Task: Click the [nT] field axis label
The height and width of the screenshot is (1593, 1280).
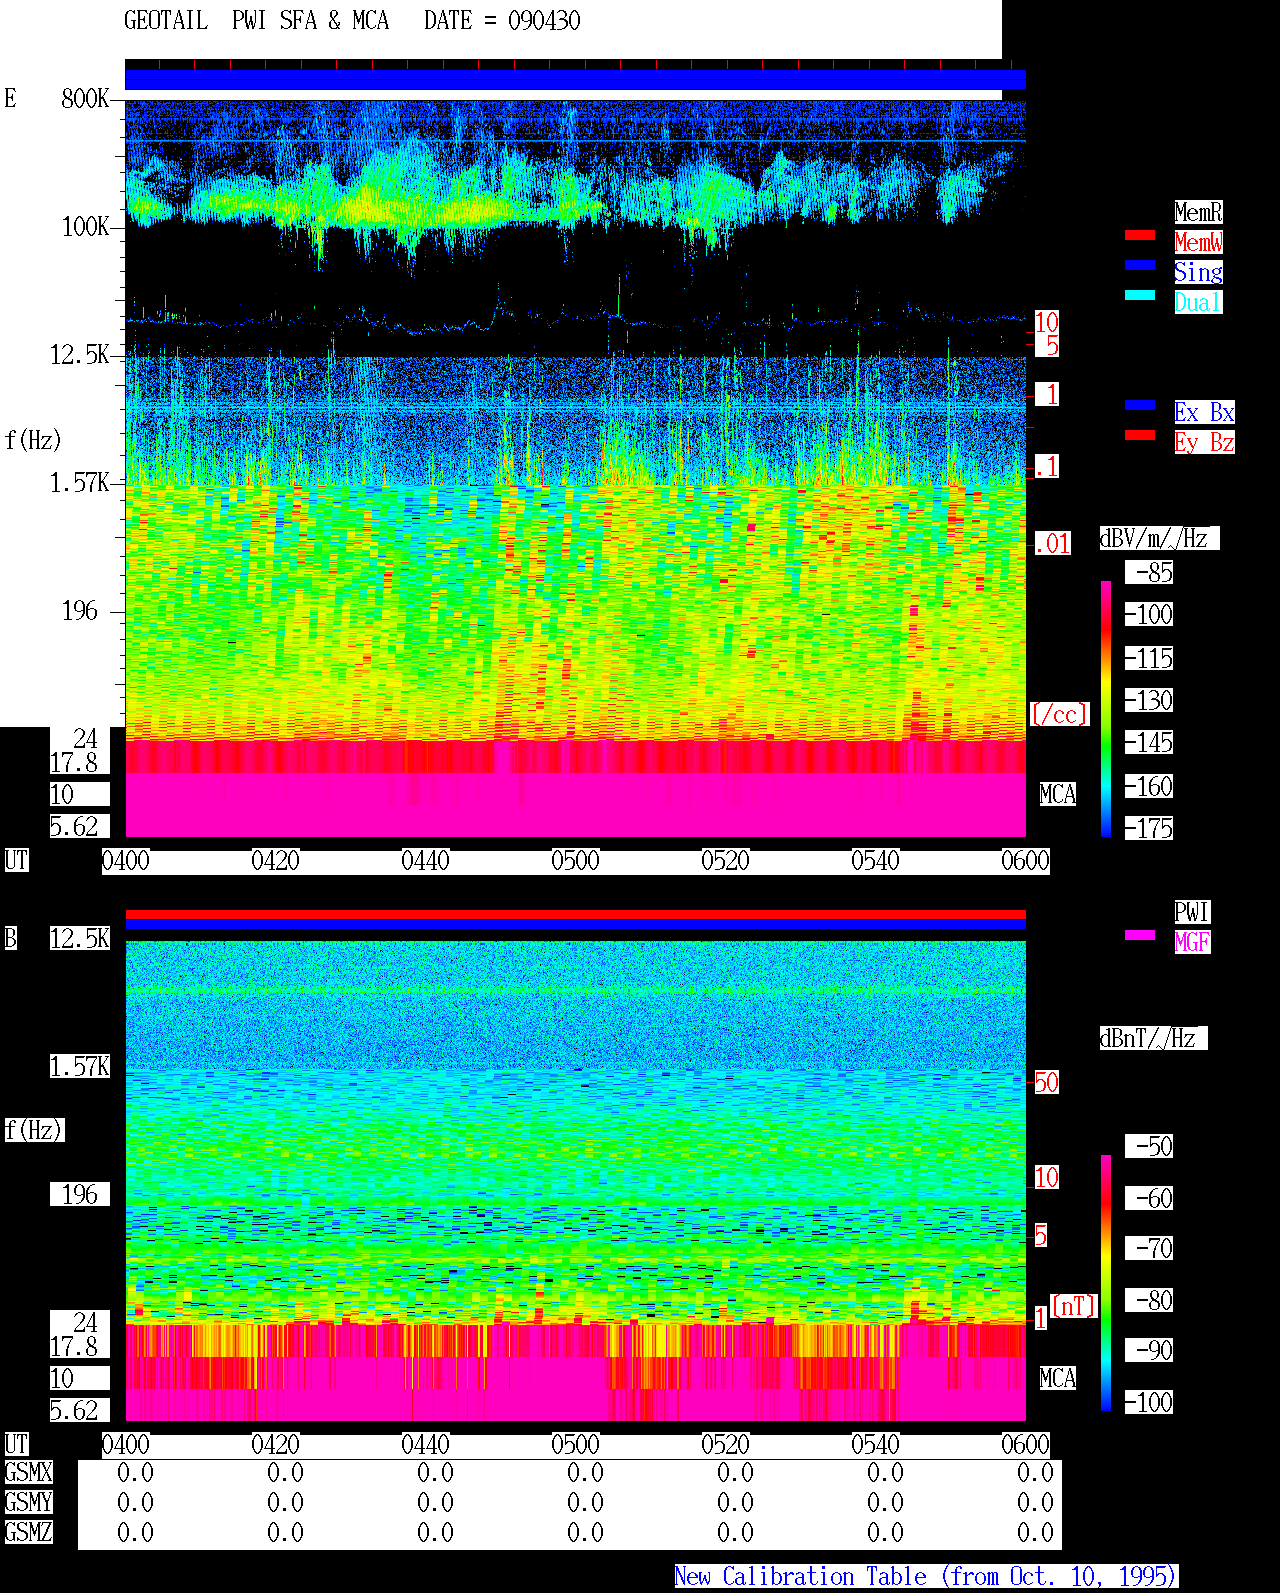Action: [1074, 1306]
